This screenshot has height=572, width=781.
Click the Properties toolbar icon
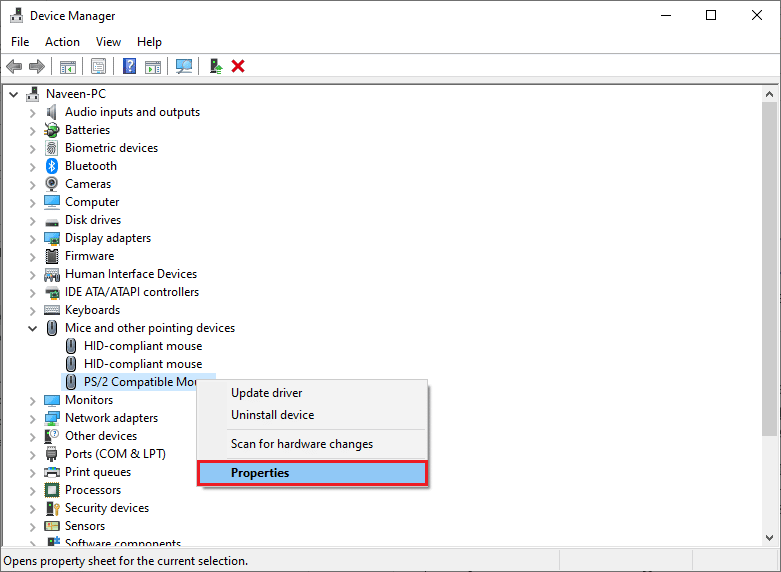click(x=98, y=66)
